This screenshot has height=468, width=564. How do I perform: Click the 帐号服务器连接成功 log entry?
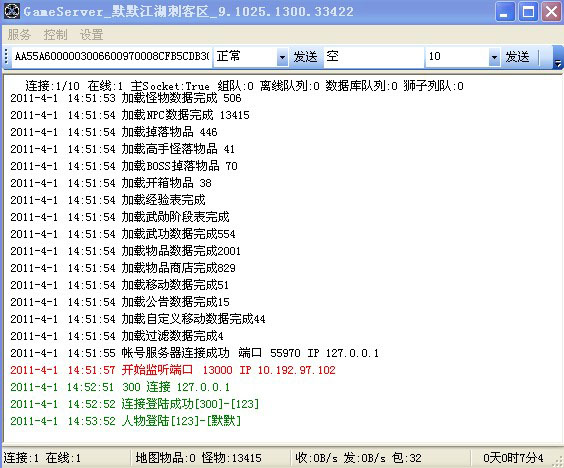194,353
